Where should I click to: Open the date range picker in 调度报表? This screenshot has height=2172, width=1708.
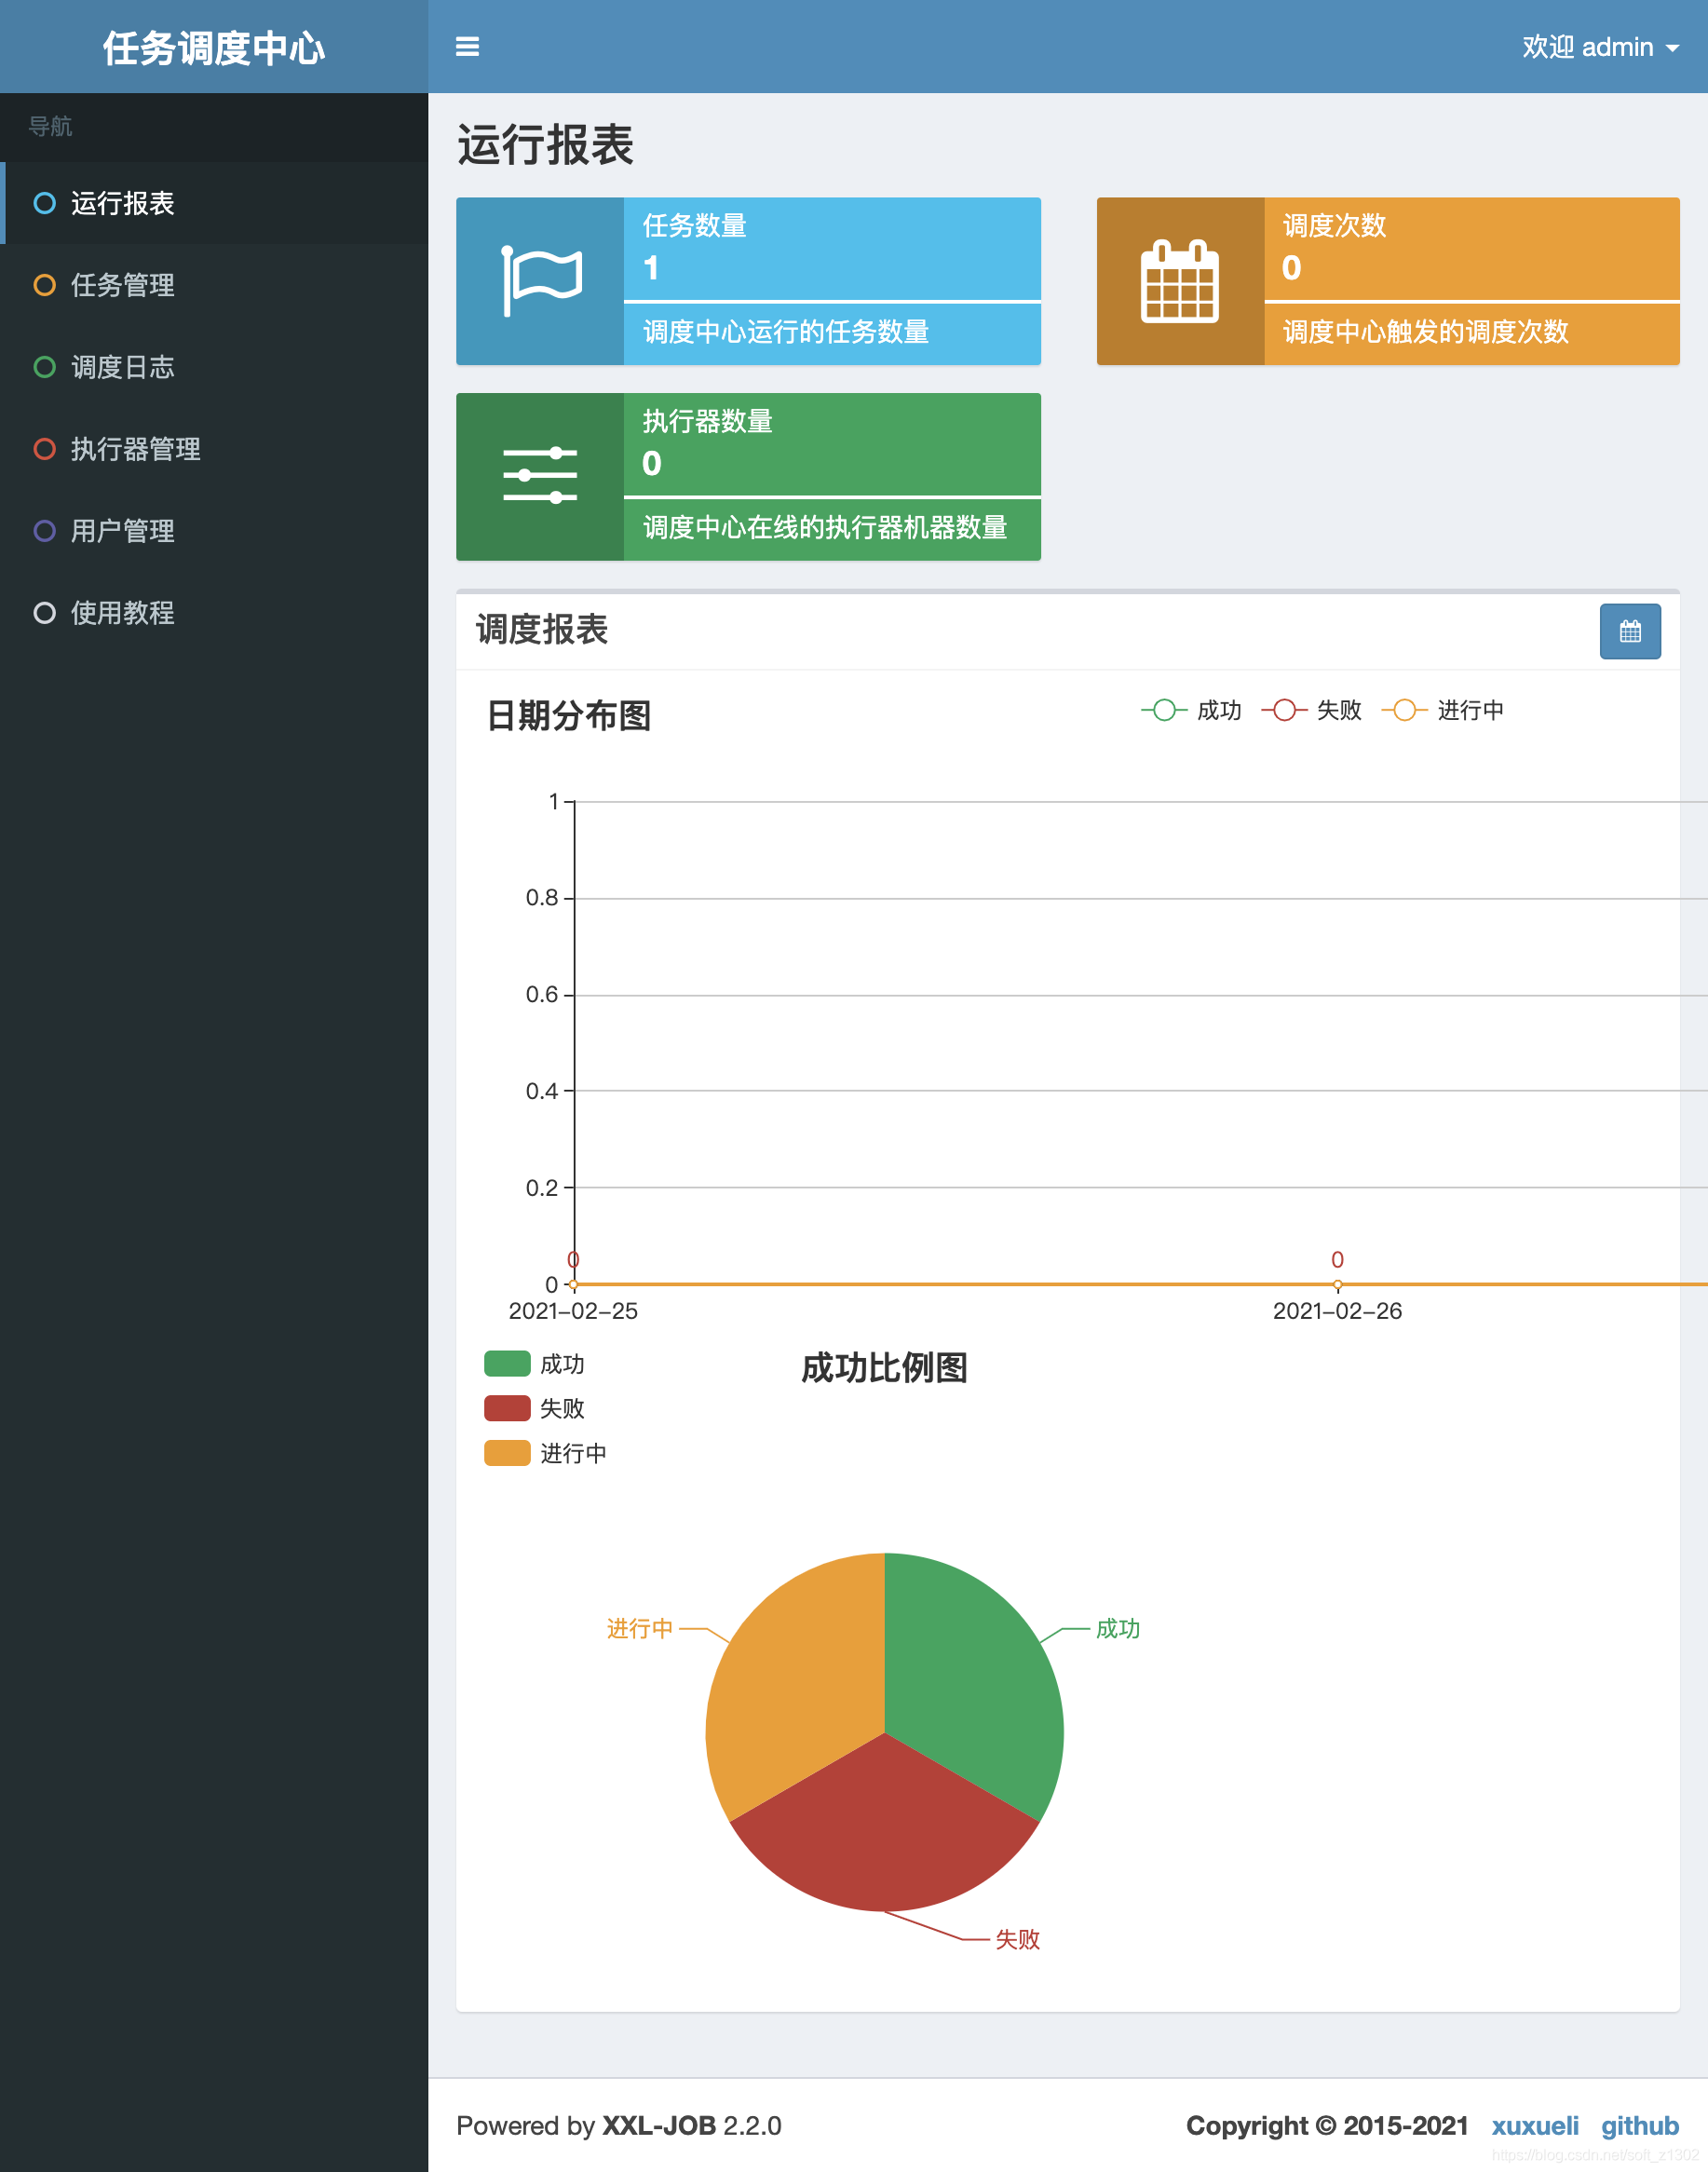(x=1630, y=631)
